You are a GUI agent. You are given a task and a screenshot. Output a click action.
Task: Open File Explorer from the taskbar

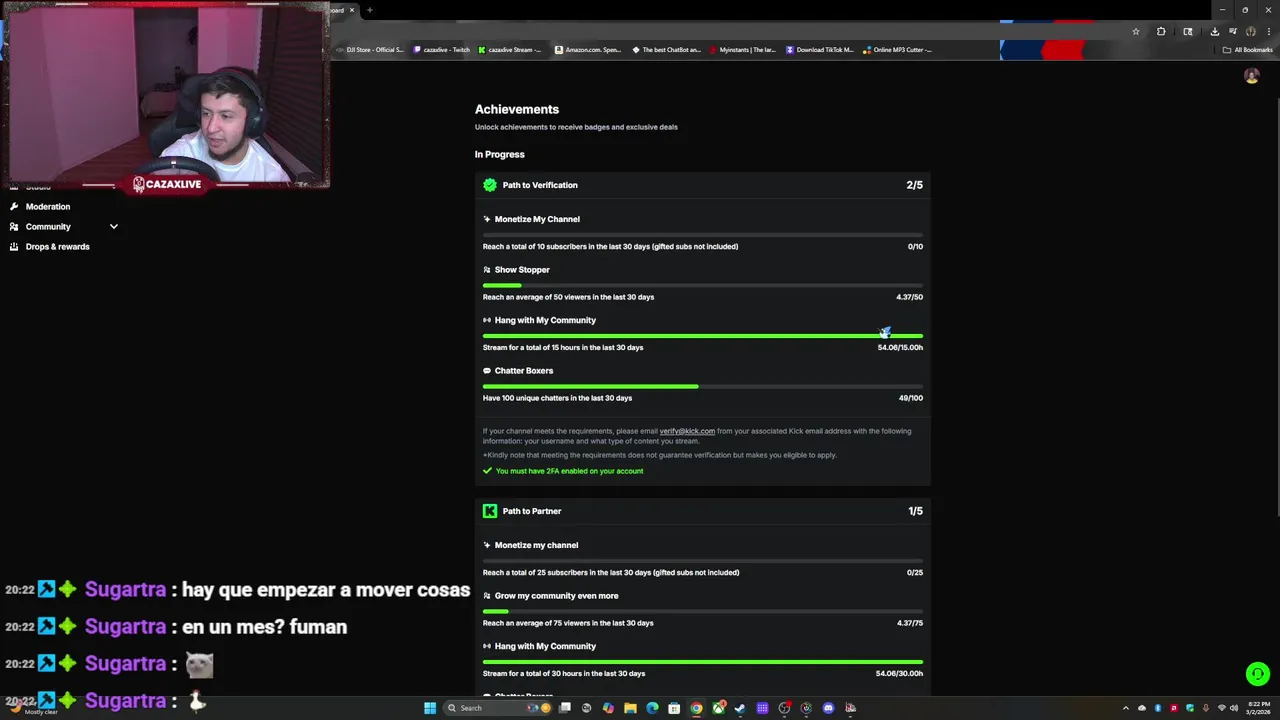tap(630, 708)
